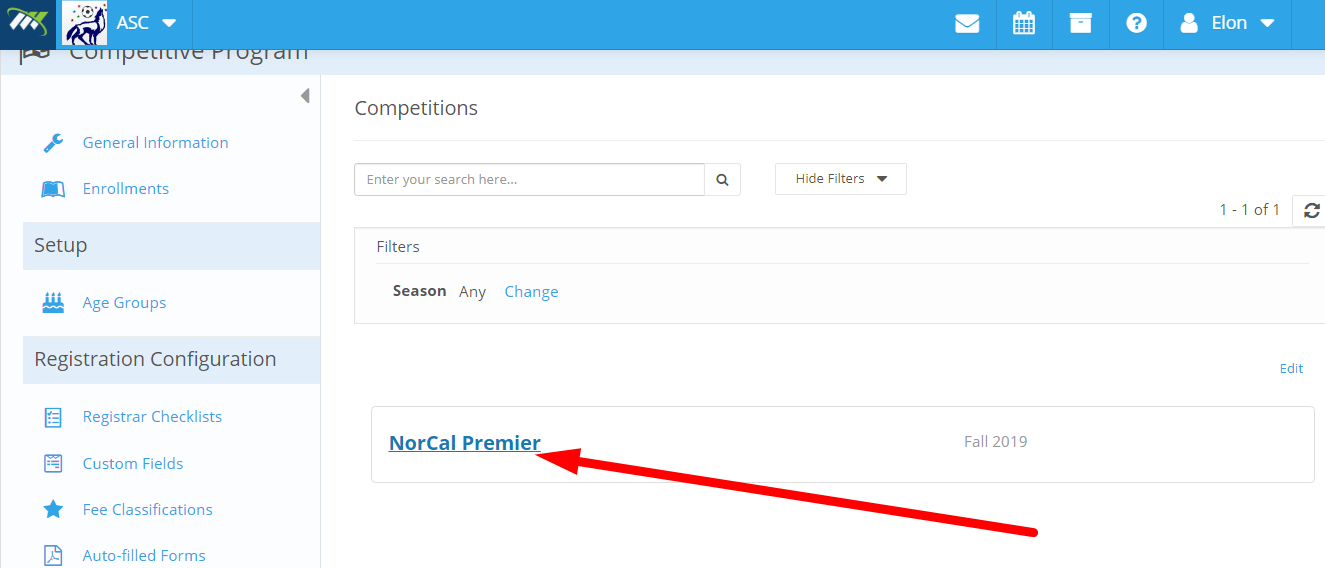Open Custom Fields settings
The image size is (1325, 568).
click(132, 464)
